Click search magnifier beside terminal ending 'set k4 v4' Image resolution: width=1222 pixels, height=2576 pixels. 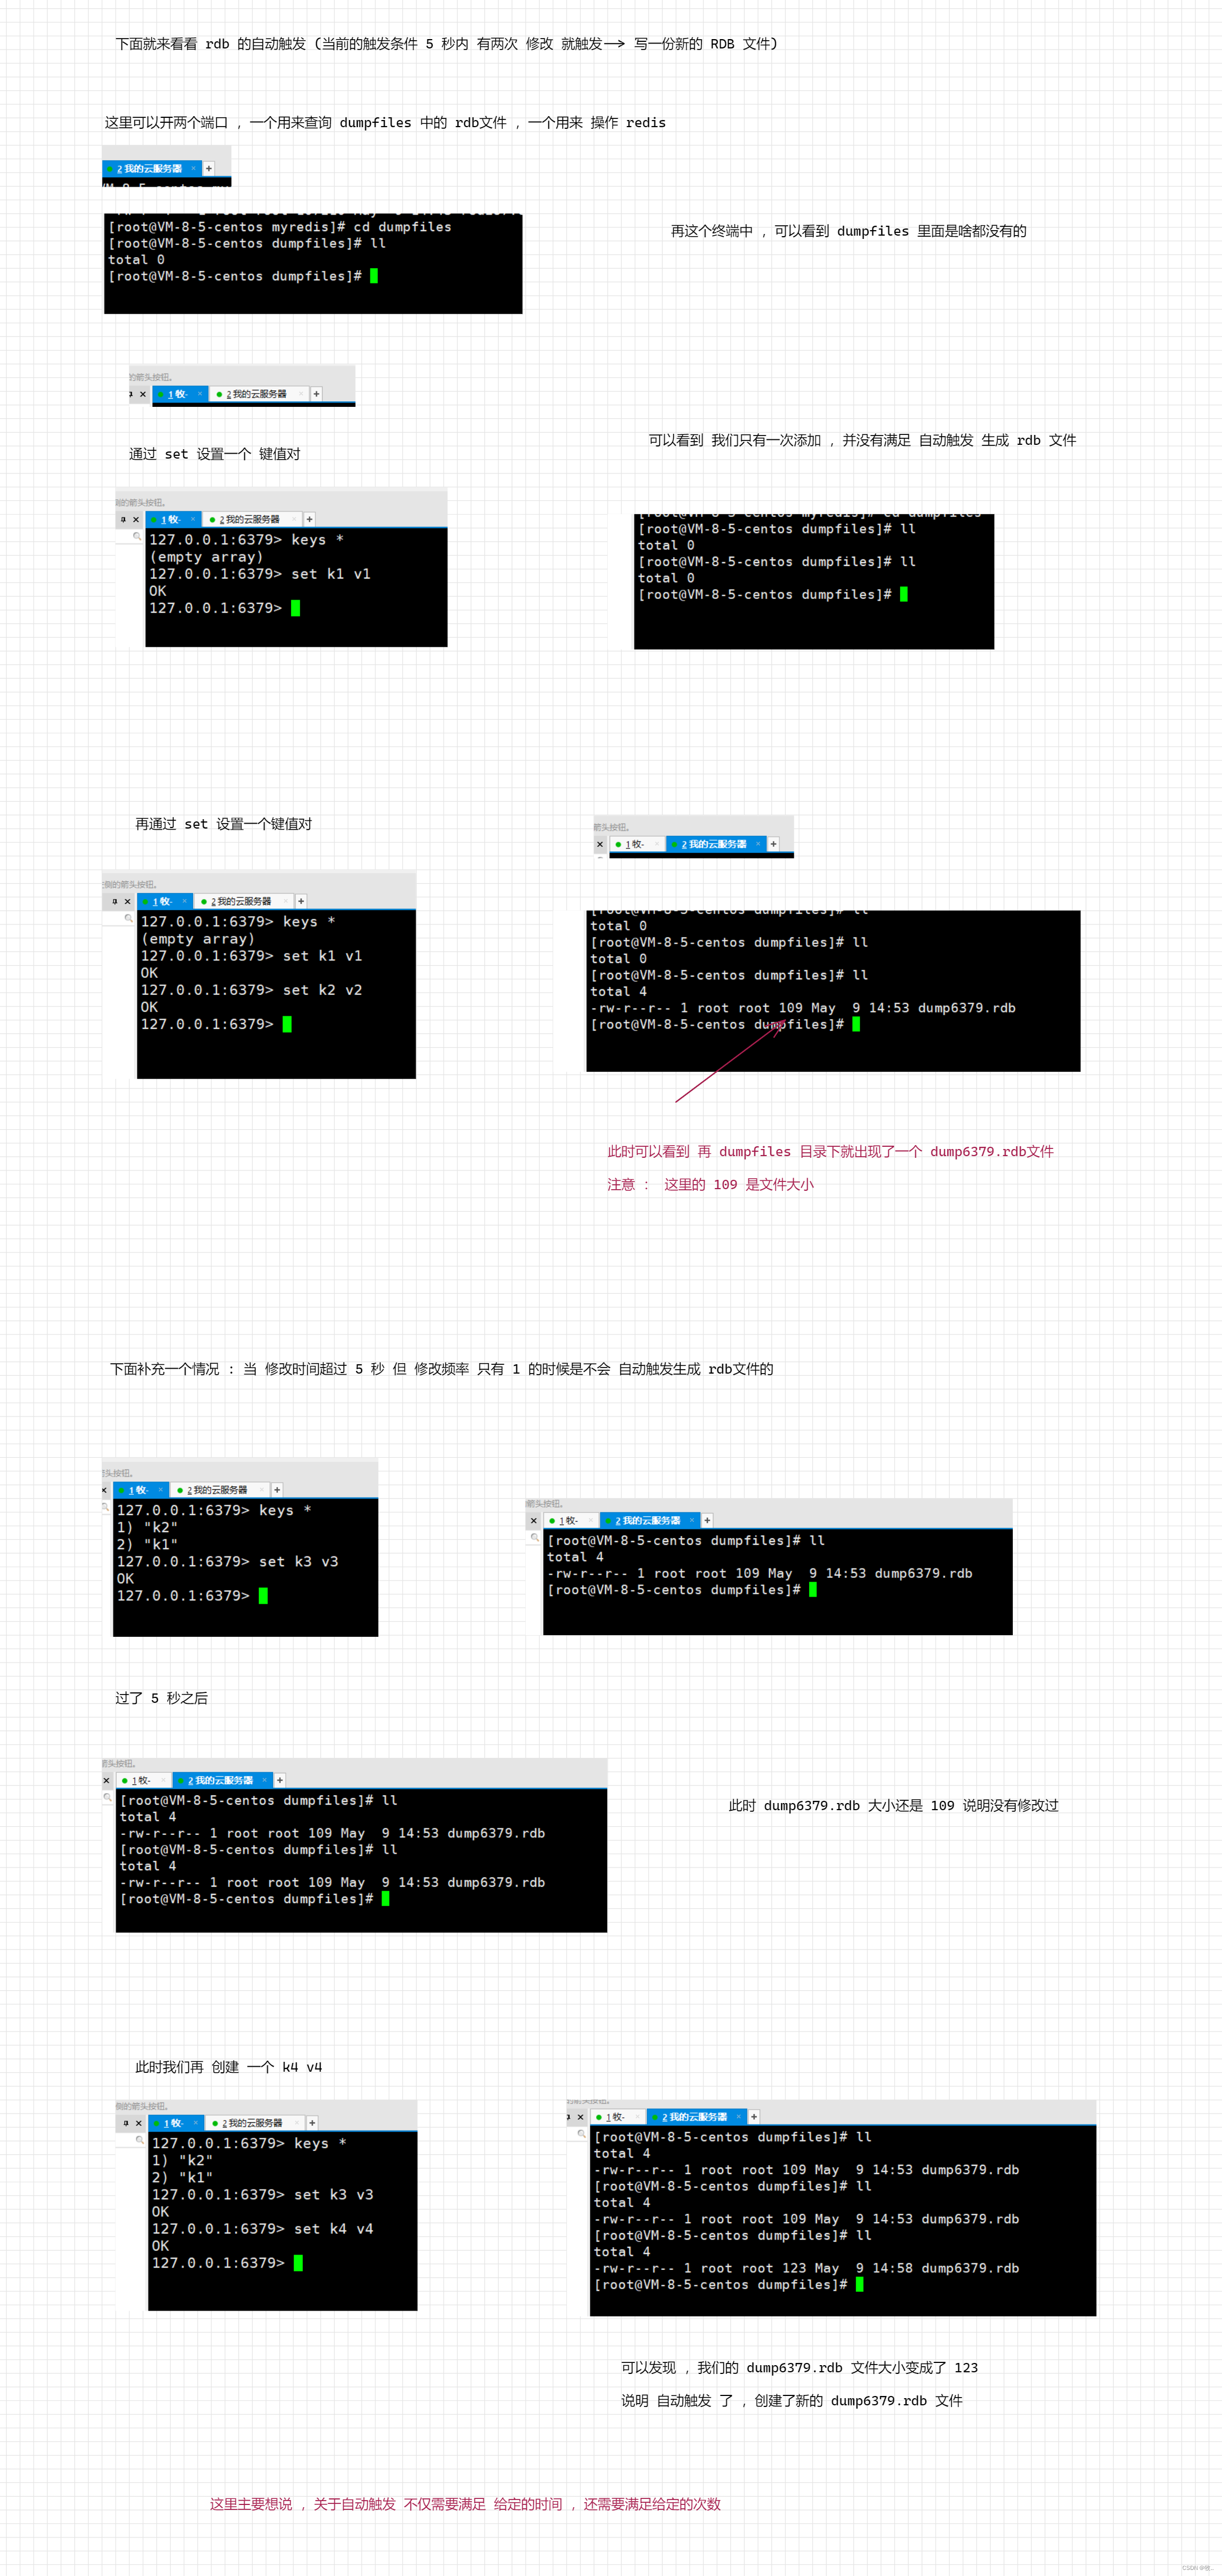(x=140, y=2139)
